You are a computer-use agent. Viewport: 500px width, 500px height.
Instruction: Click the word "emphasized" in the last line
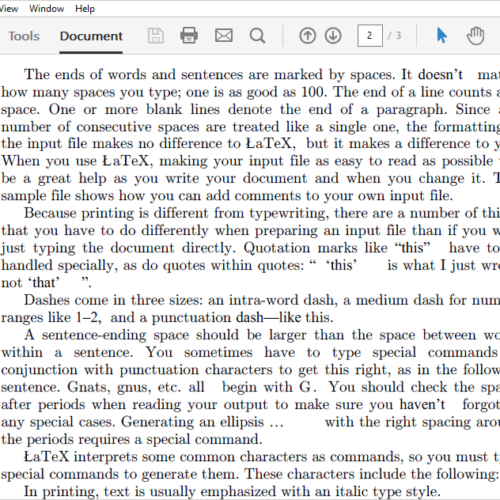238,492
